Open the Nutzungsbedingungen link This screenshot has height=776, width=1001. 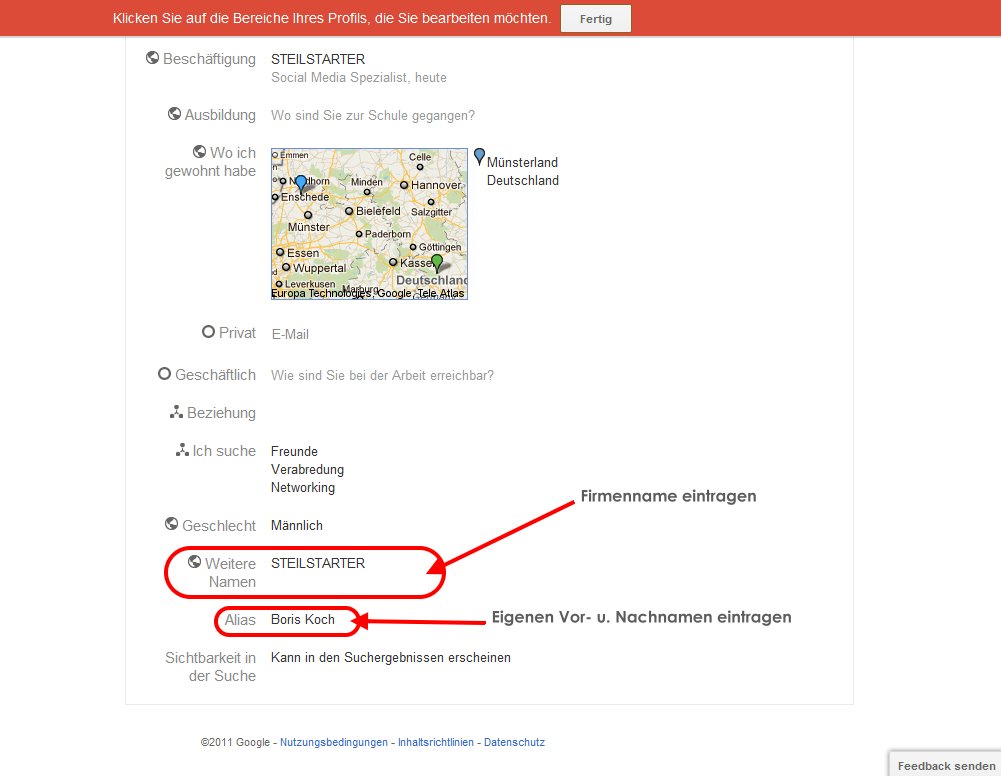click(334, 742)
